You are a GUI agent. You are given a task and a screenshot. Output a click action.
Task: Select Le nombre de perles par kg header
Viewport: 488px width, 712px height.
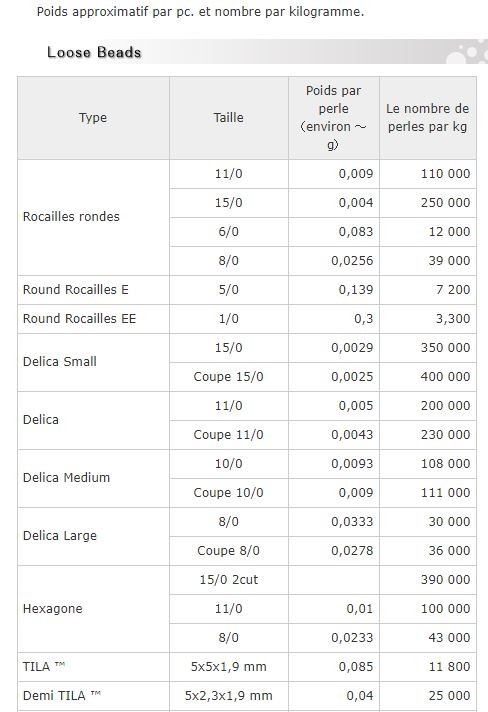(x=428, y=118)
